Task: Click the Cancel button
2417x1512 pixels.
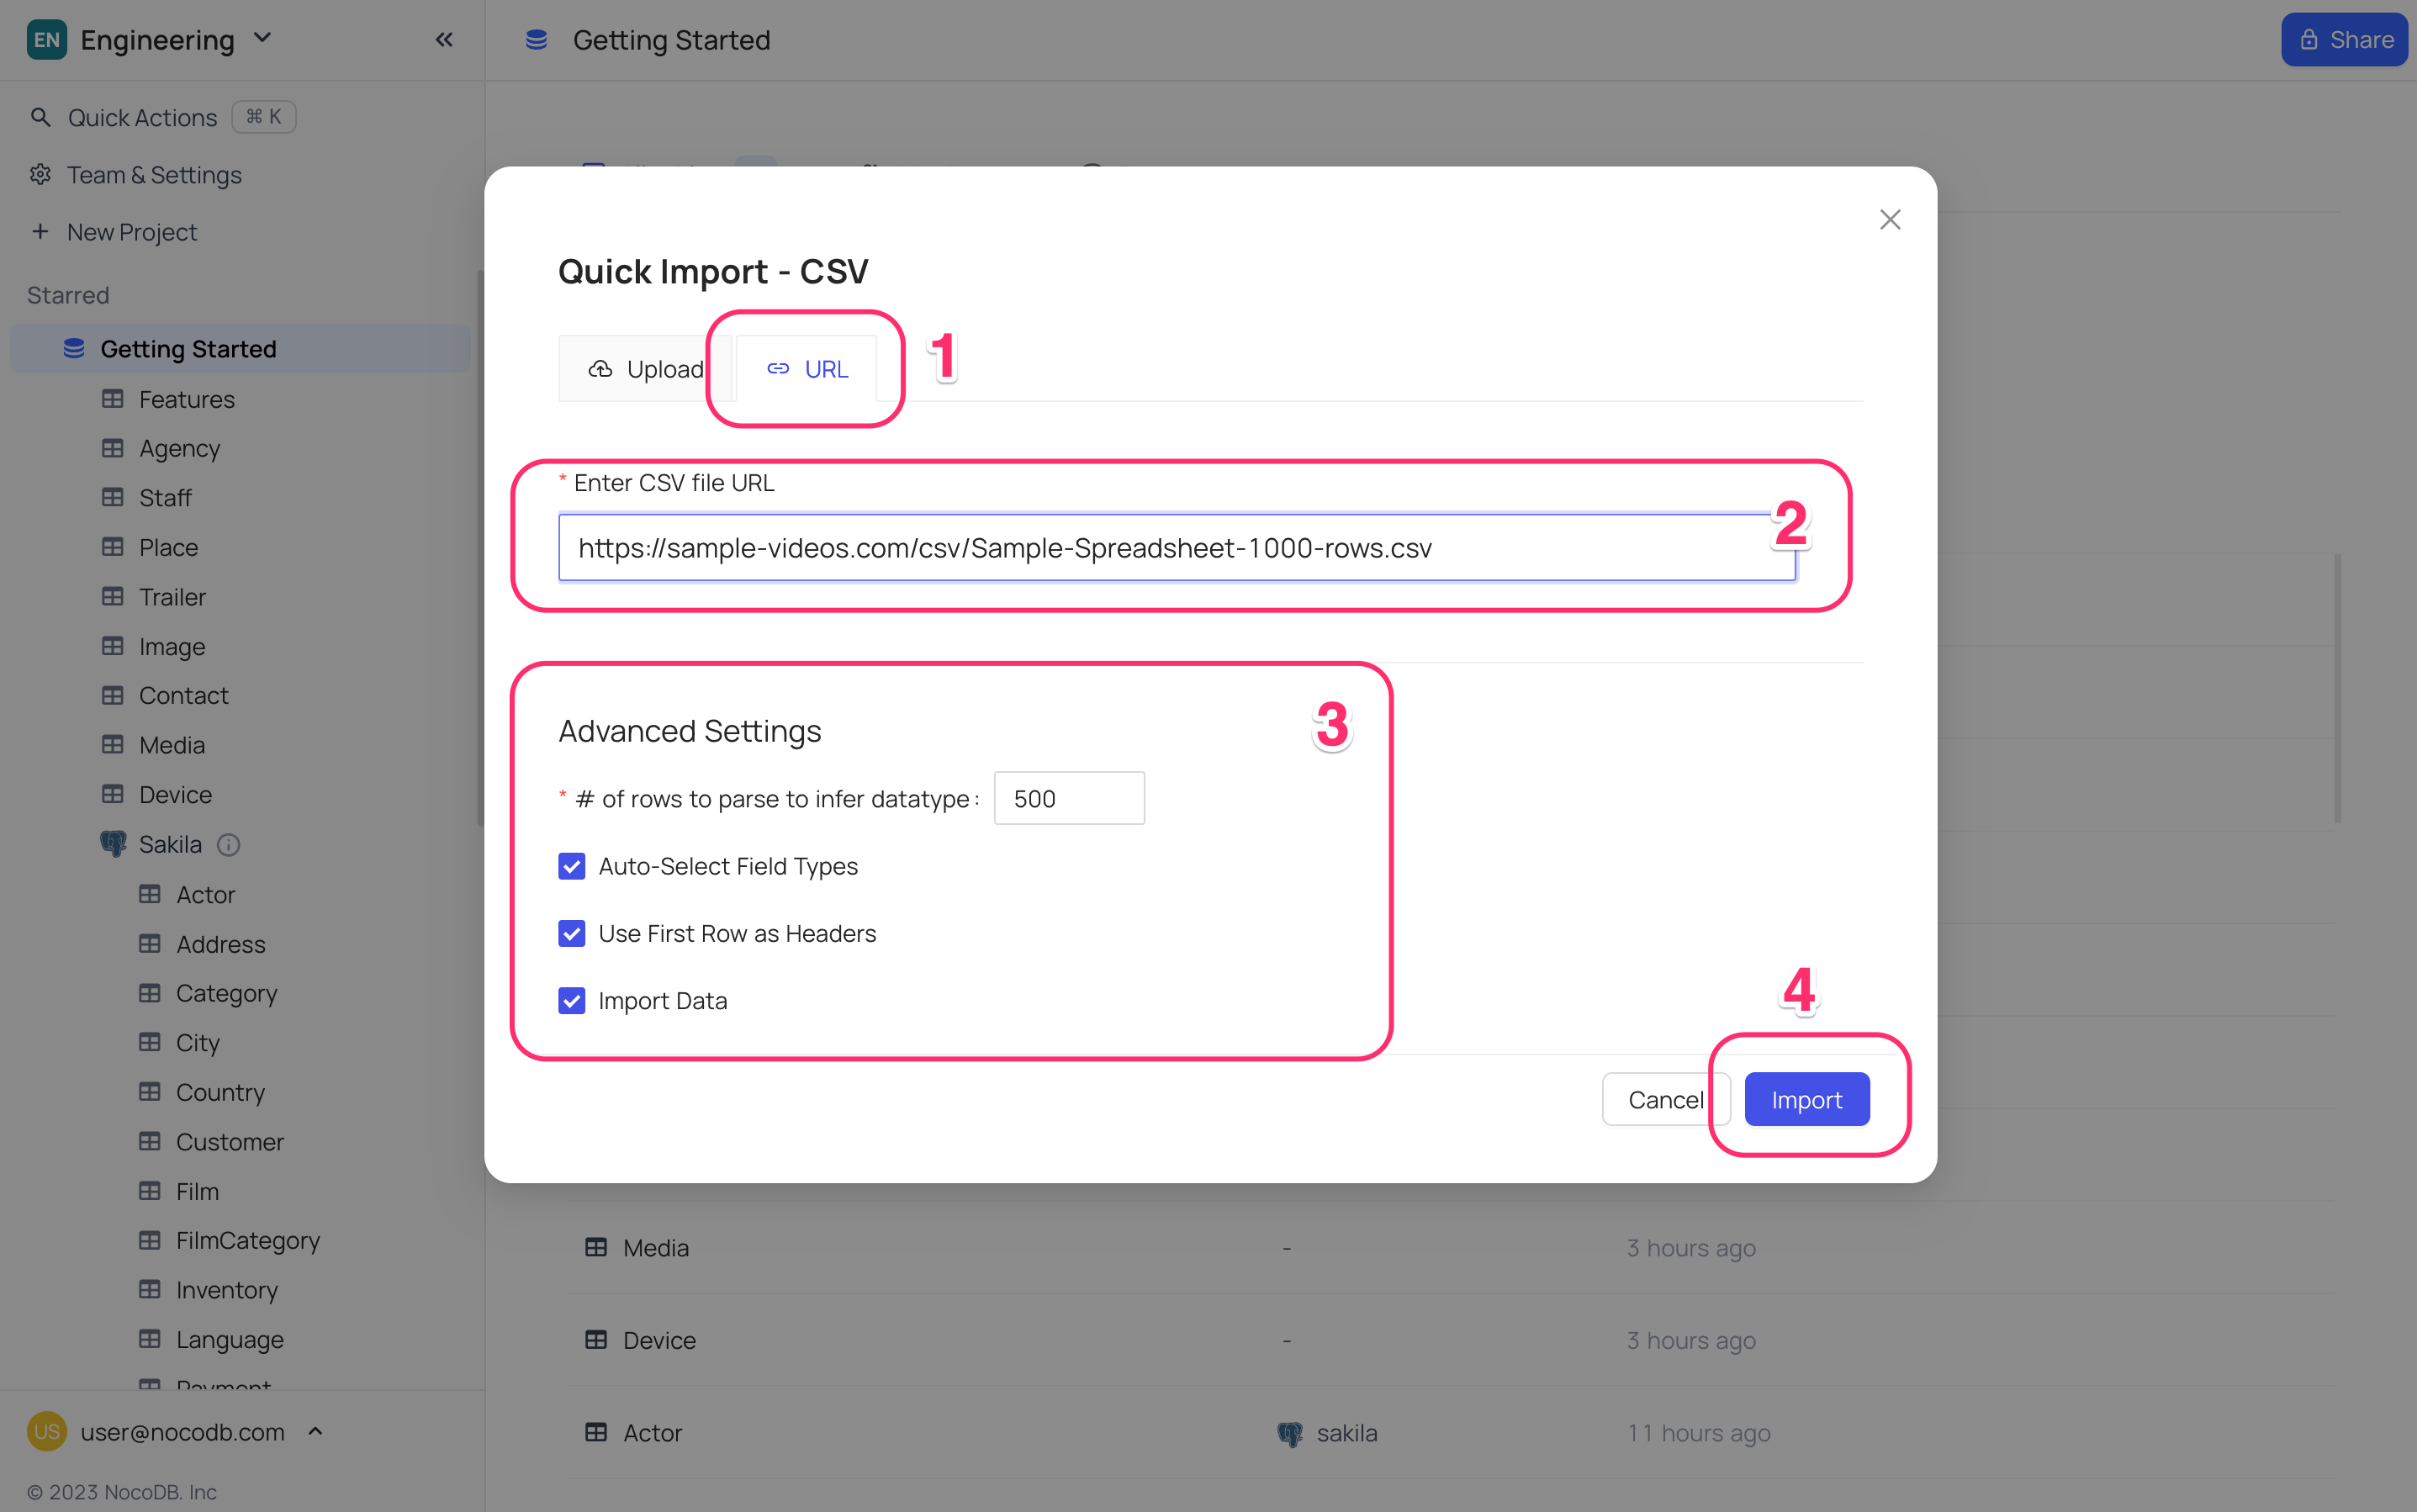Action: pos(1665,1099)
